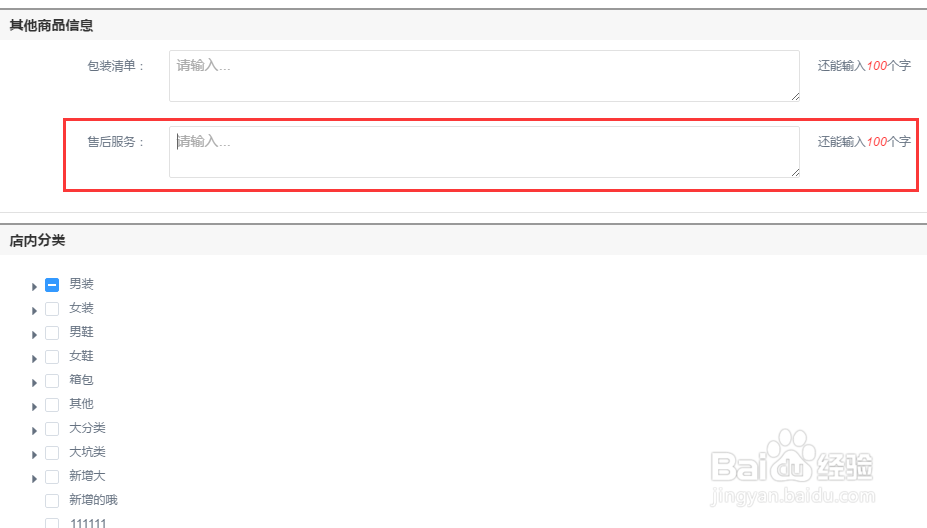Focus the 售后服务 text area
Viewport: 927px width, 528px height.
point(484,152)
